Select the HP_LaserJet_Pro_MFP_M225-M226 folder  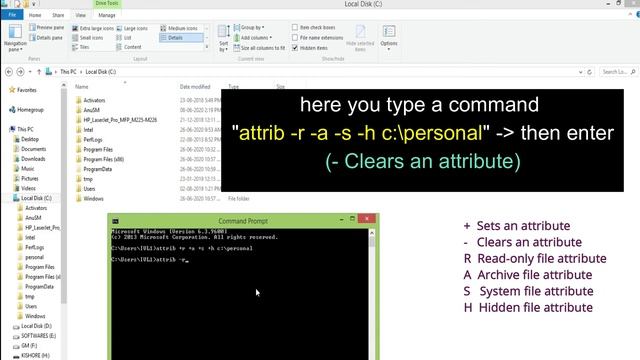(120, 120)
